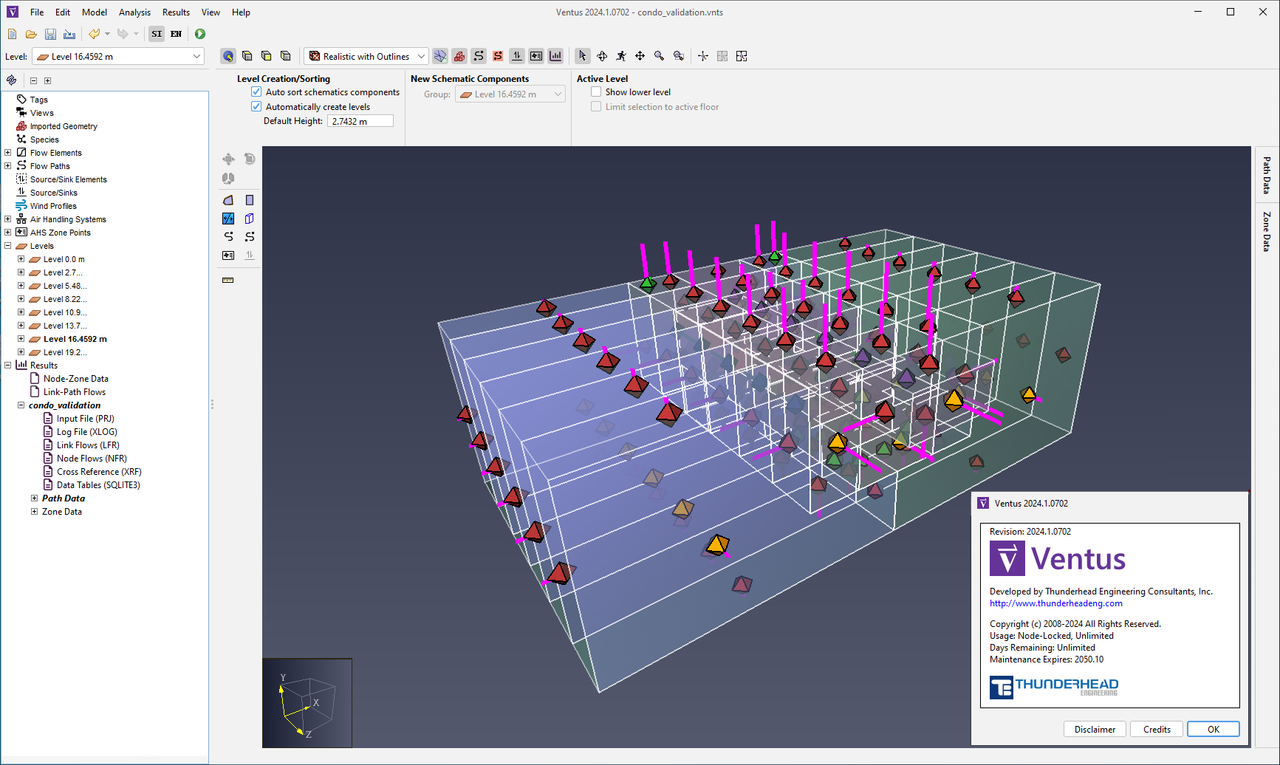Open the Realistic with Outlines dropdown

pos(366,57)
